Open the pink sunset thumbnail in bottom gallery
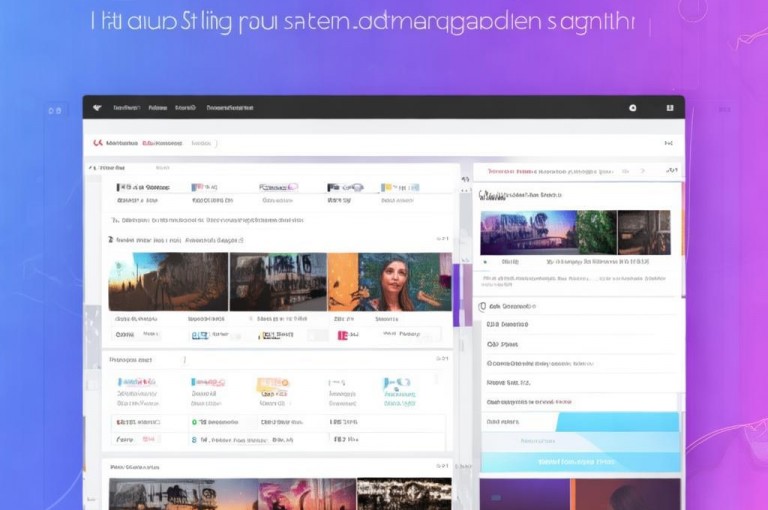Screen dimensions: 768x510 pos(308,494)
